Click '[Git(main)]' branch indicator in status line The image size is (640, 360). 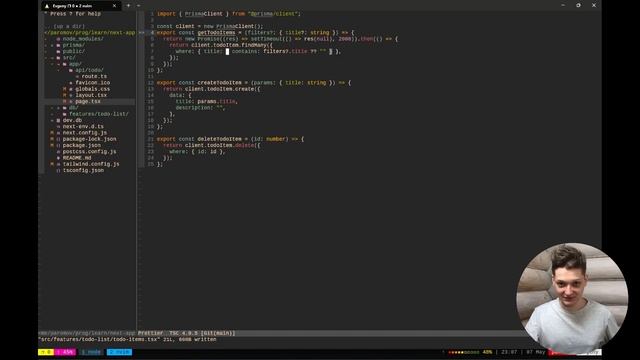(218, 333)
